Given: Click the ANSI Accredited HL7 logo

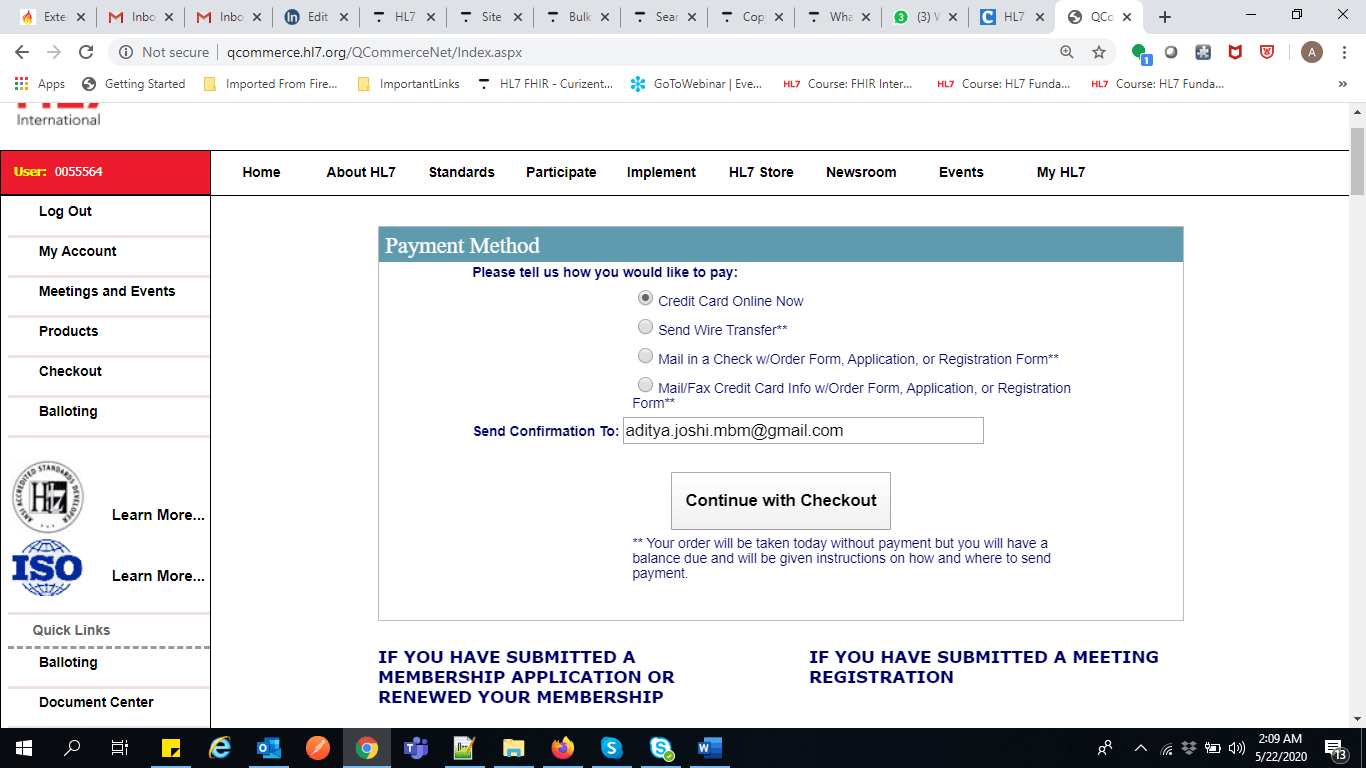Looking at the screenshot, I should click(47, 497).
